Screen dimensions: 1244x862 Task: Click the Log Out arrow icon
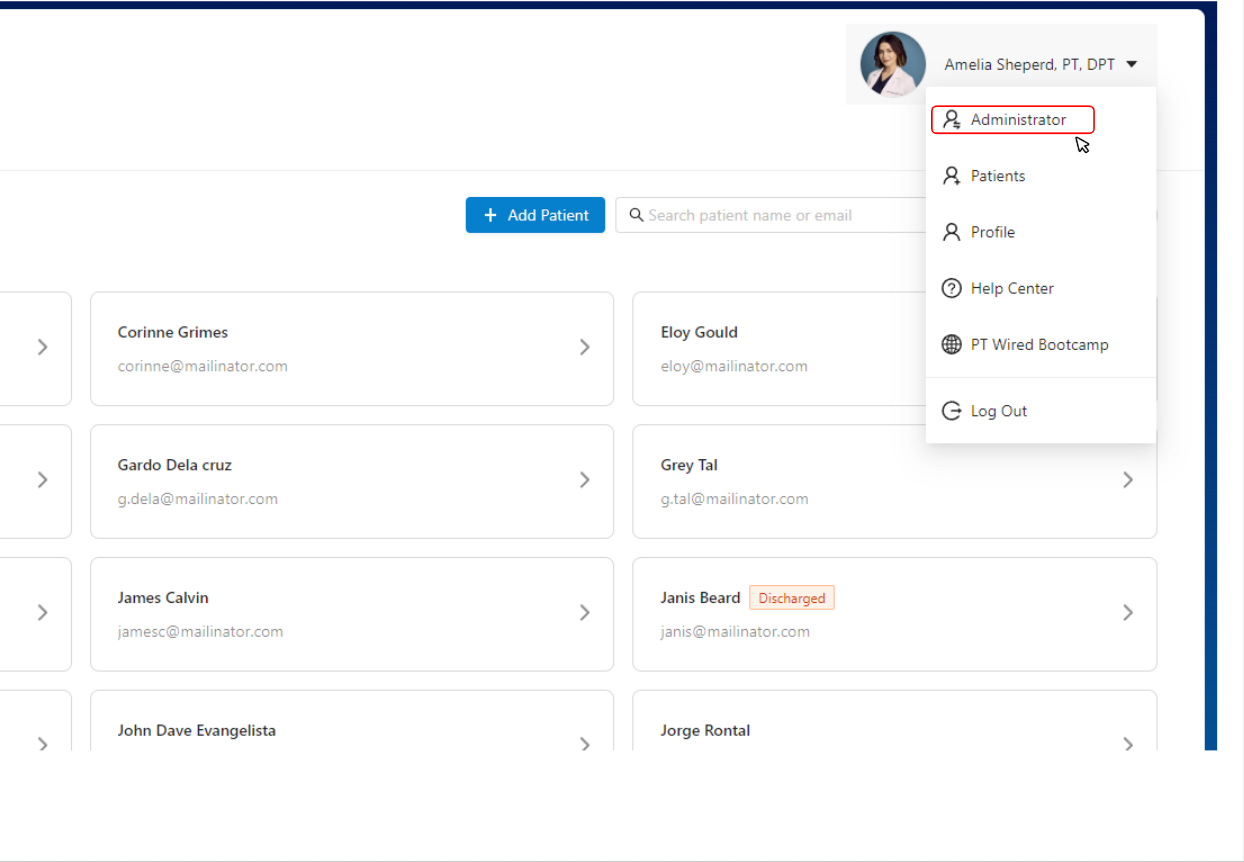952,411
